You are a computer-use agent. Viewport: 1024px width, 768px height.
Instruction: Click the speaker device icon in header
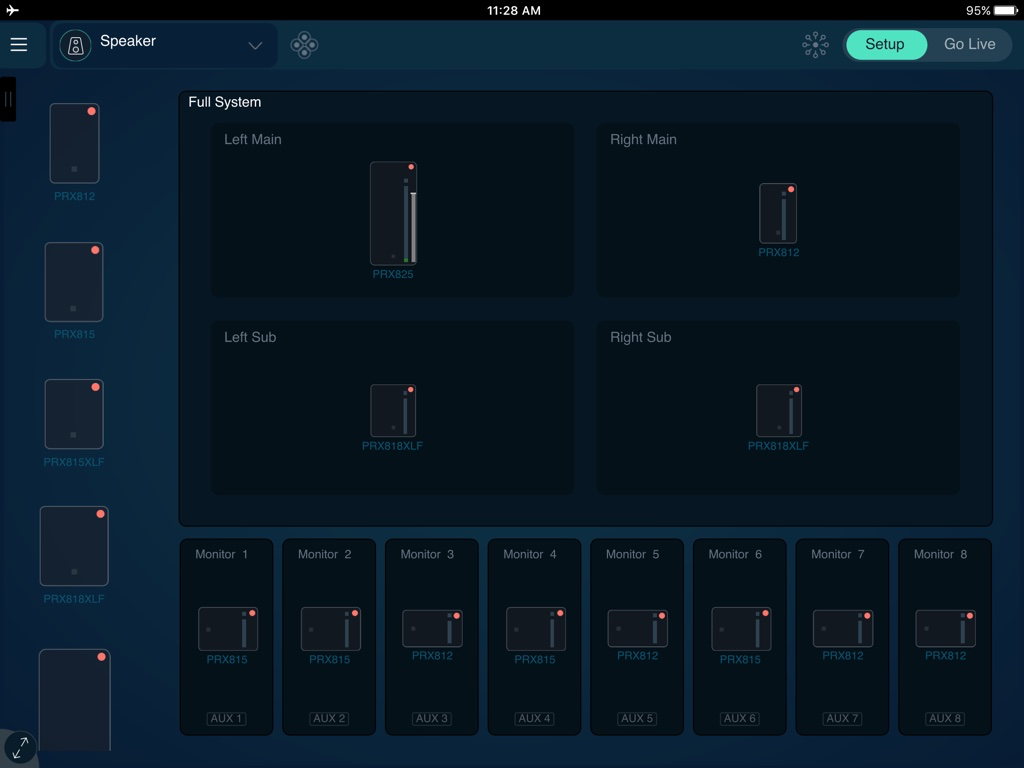point(76,46)
